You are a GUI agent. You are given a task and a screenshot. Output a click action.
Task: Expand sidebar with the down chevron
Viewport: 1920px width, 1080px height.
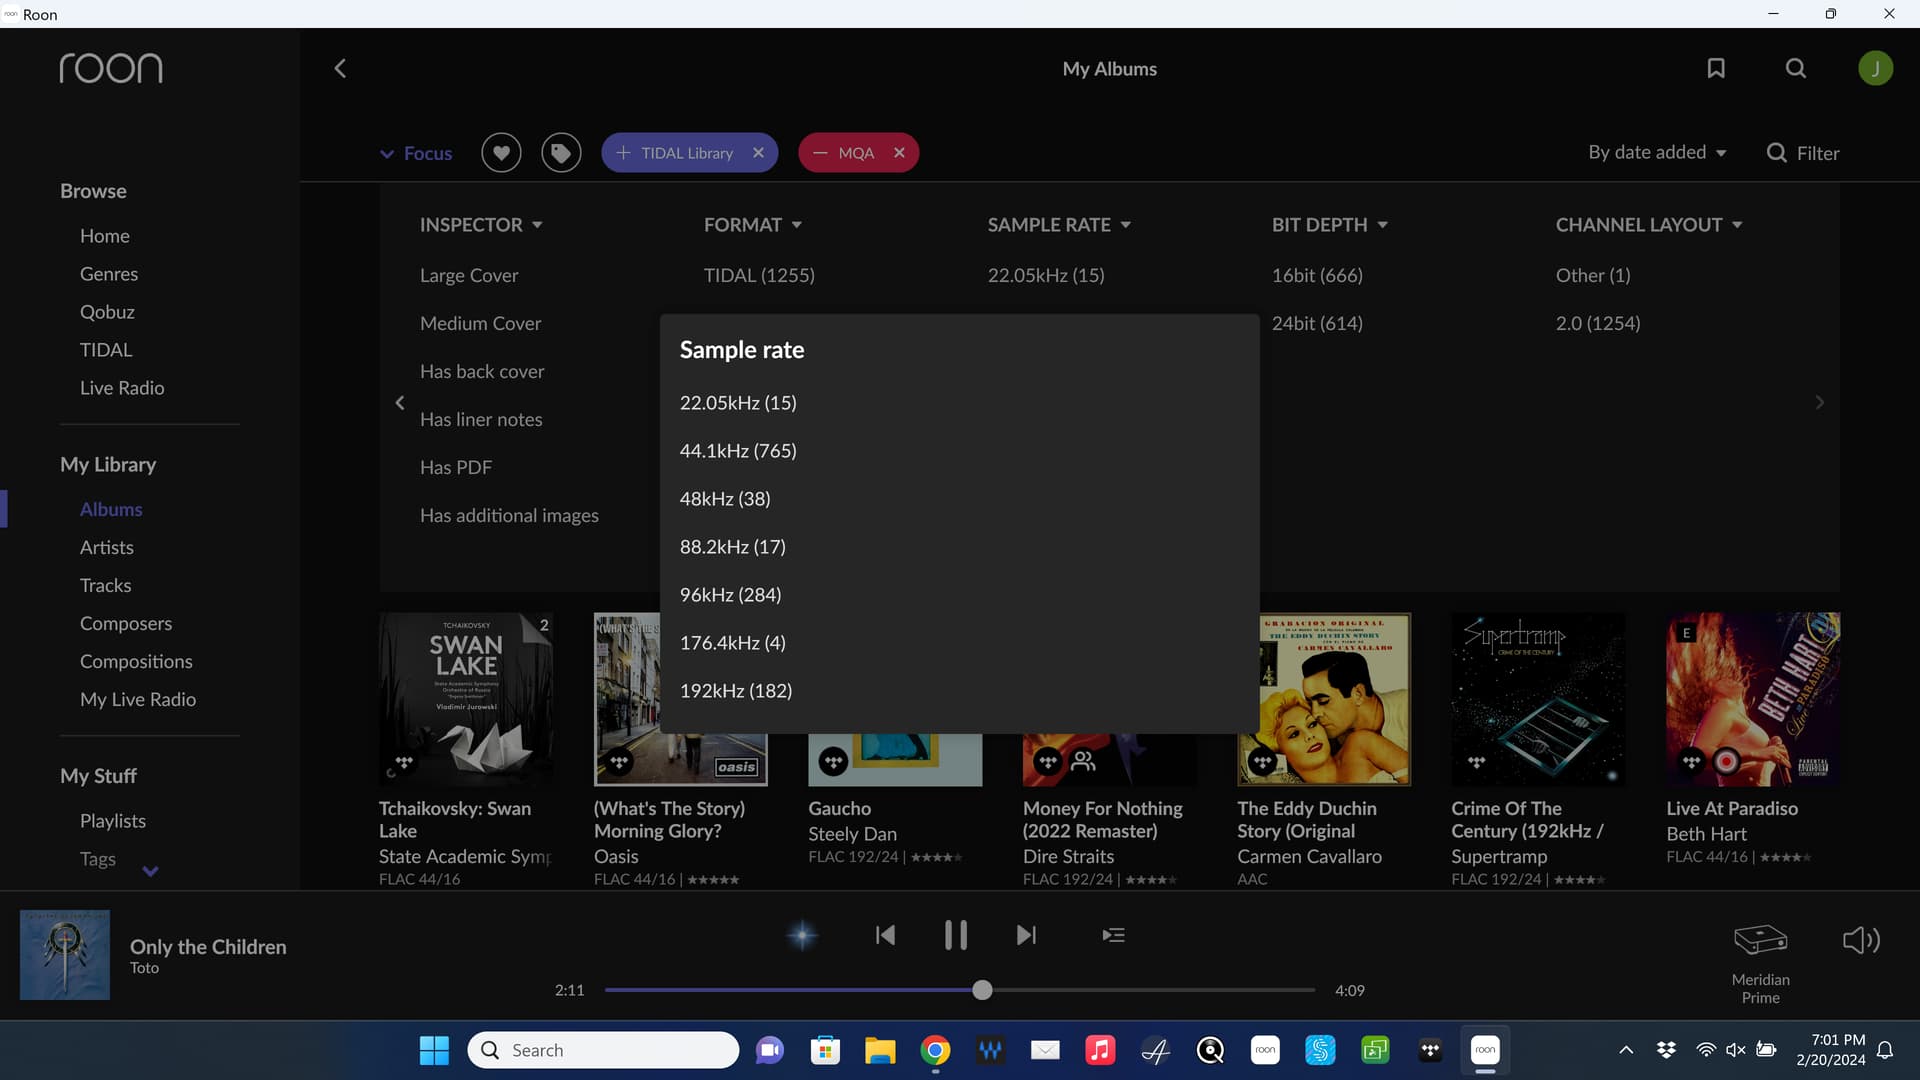(150, 871)
